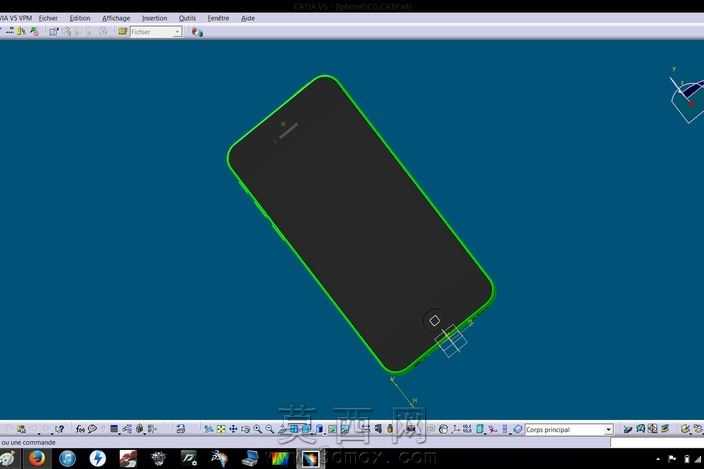The height and width of the screenshot is (469, 704).
Task: Click the rectangular pattern grid icon
Action: [x=467, y=429]
